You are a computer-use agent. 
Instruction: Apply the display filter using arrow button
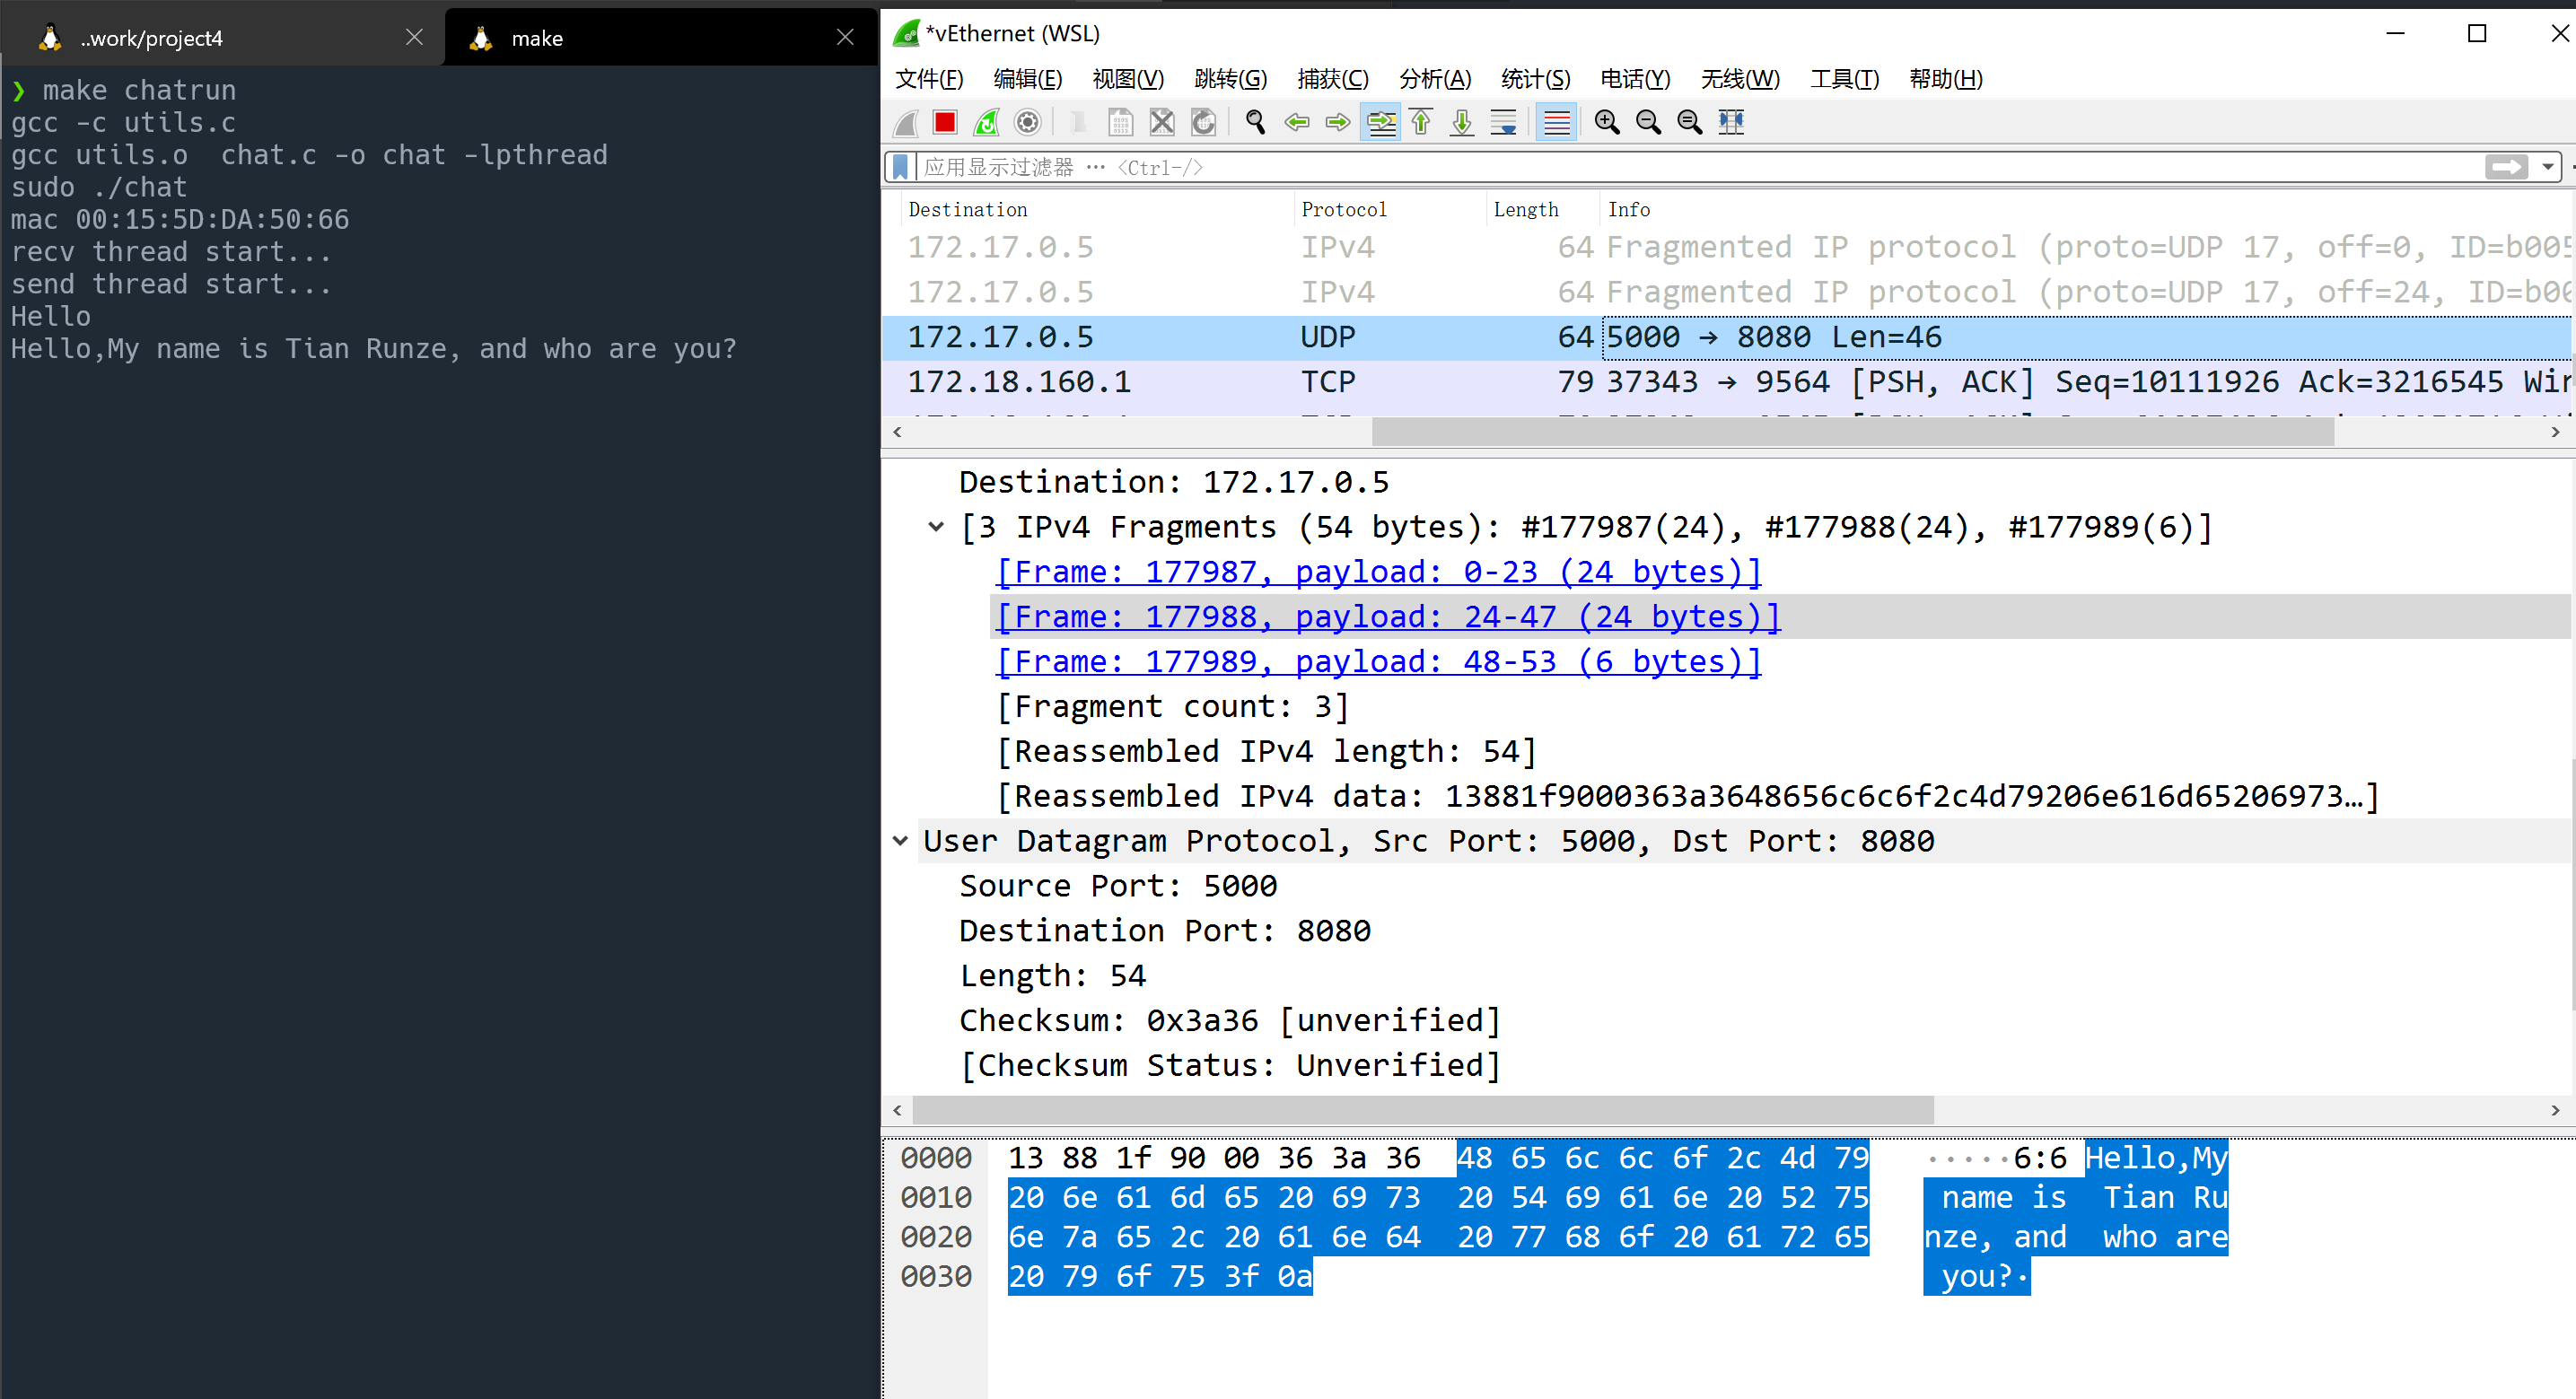[x=2506, y=167]
